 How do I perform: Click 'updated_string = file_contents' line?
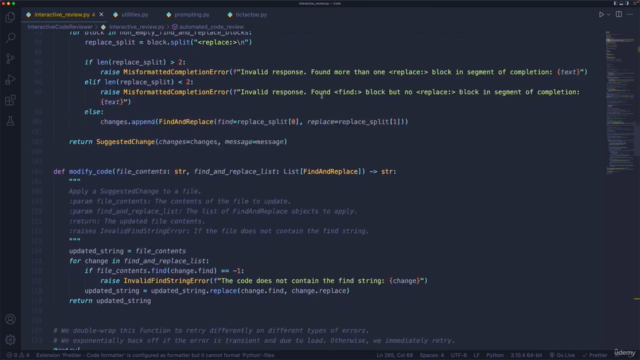click(127, 251)
